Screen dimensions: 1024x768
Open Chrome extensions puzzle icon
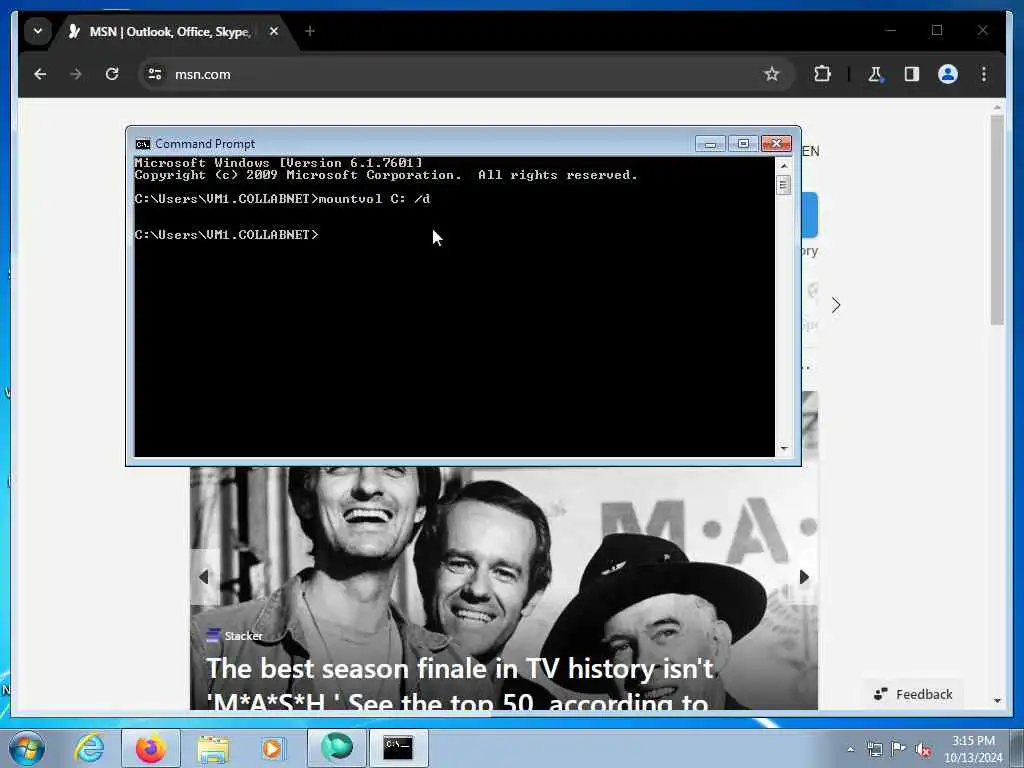(x=822, y=74)
